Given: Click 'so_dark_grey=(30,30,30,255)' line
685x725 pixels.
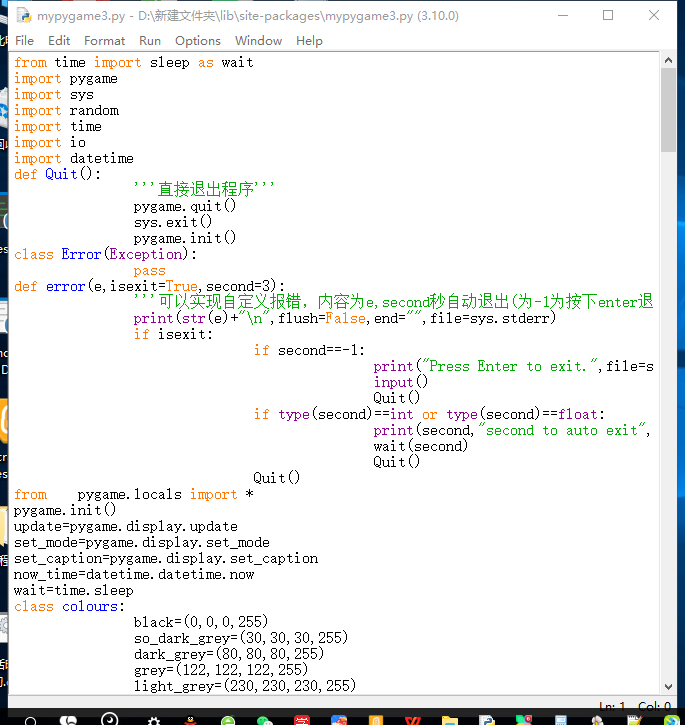Looking at the screenshot, I should pyautogui.click(x=241, y=639).
